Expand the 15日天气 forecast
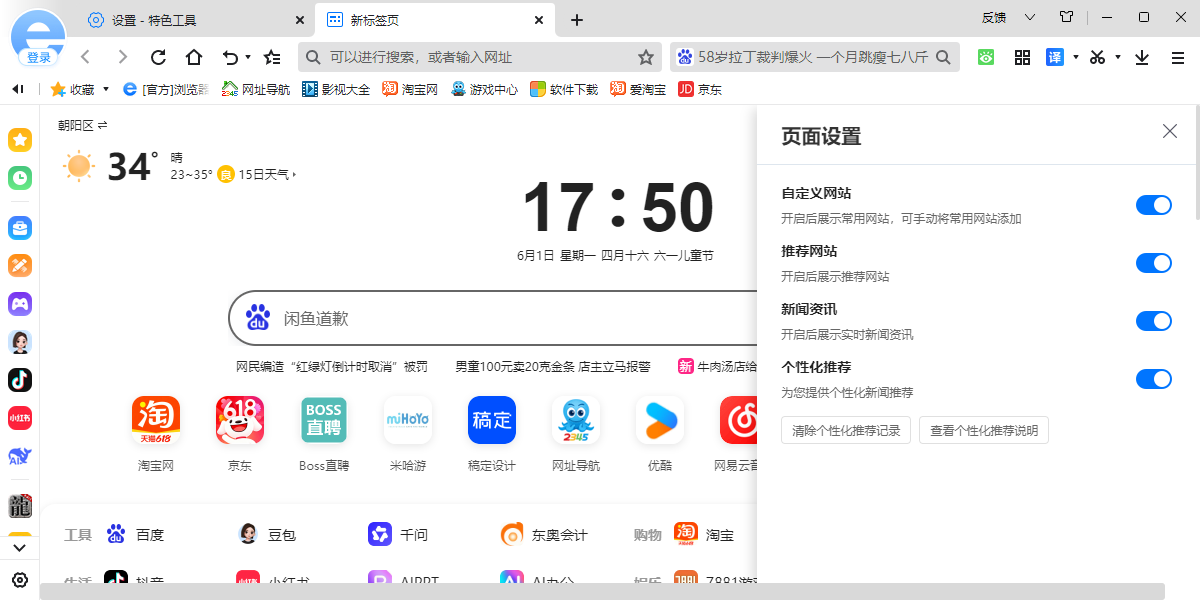This screenshot has height=600, width=1200. click(267, 174)
